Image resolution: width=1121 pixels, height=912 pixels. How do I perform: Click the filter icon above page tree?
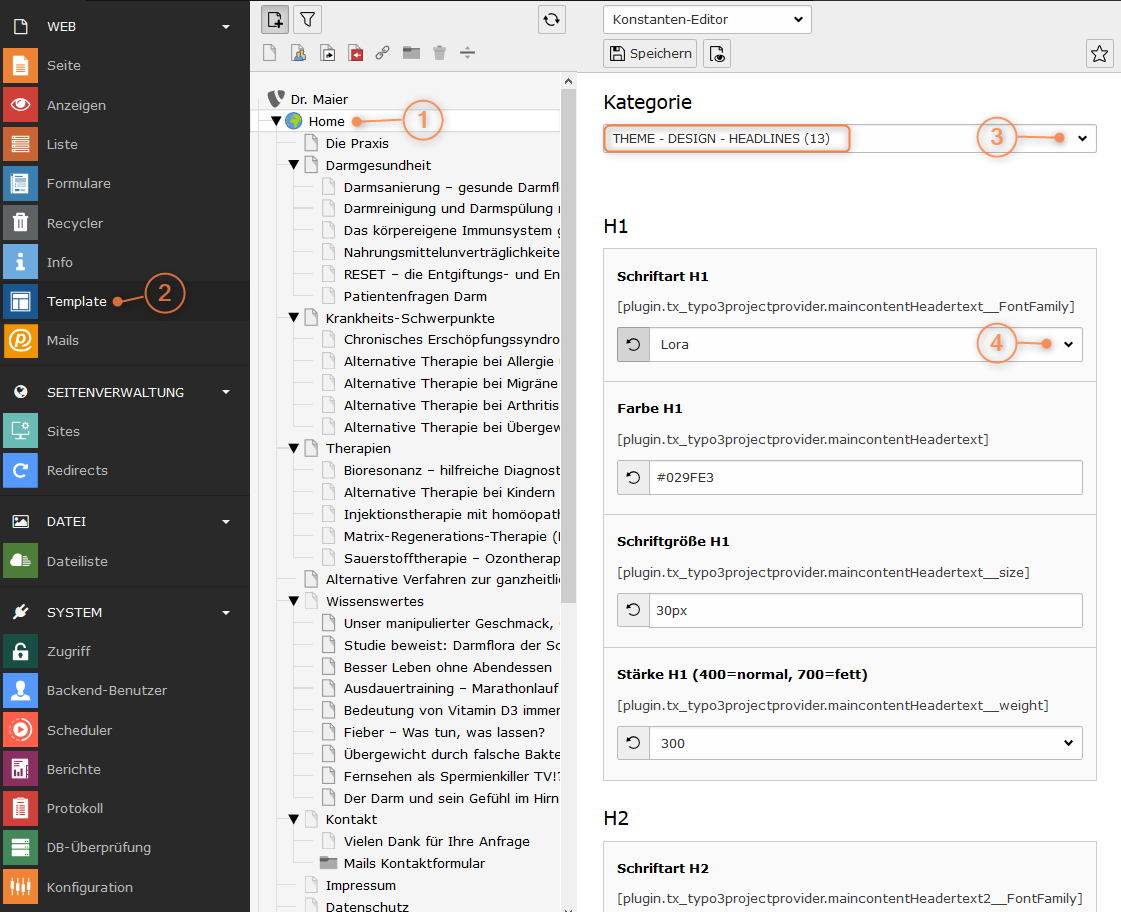[308, 19]
